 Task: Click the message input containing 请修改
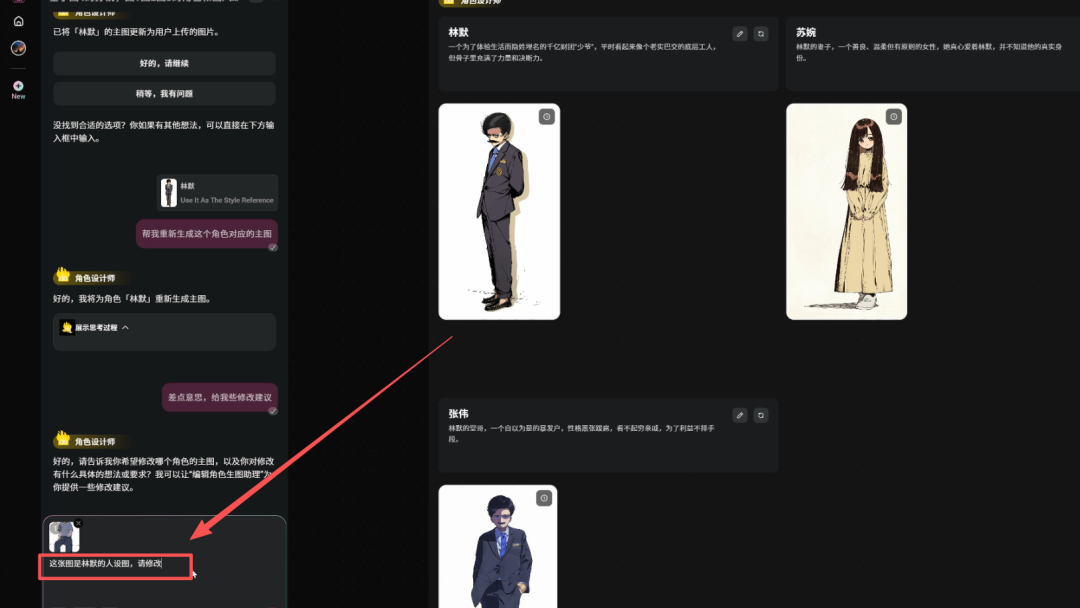click(x=114, y=566)
